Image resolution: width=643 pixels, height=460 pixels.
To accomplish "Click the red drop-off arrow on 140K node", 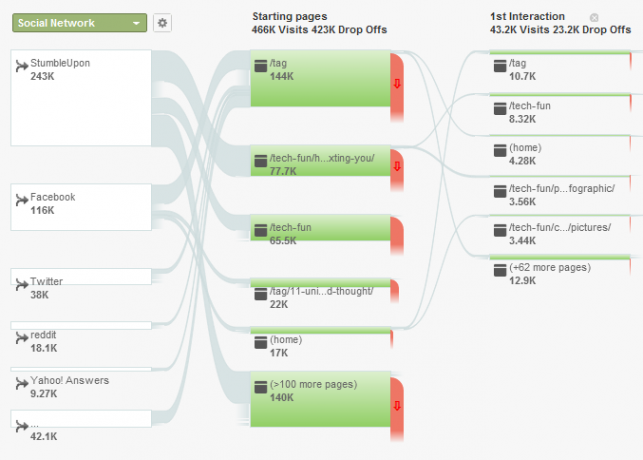I will 397,406.
